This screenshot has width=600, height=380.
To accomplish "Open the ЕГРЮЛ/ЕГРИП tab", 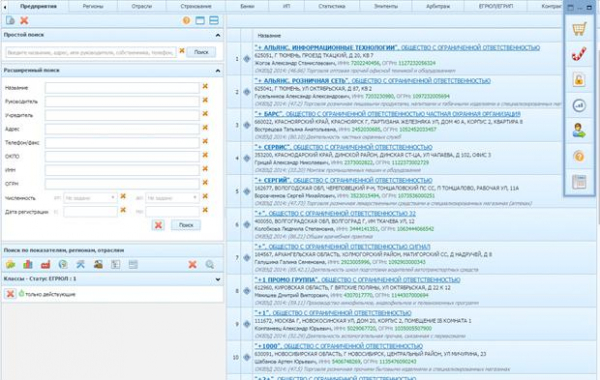I will click(496, 6).
